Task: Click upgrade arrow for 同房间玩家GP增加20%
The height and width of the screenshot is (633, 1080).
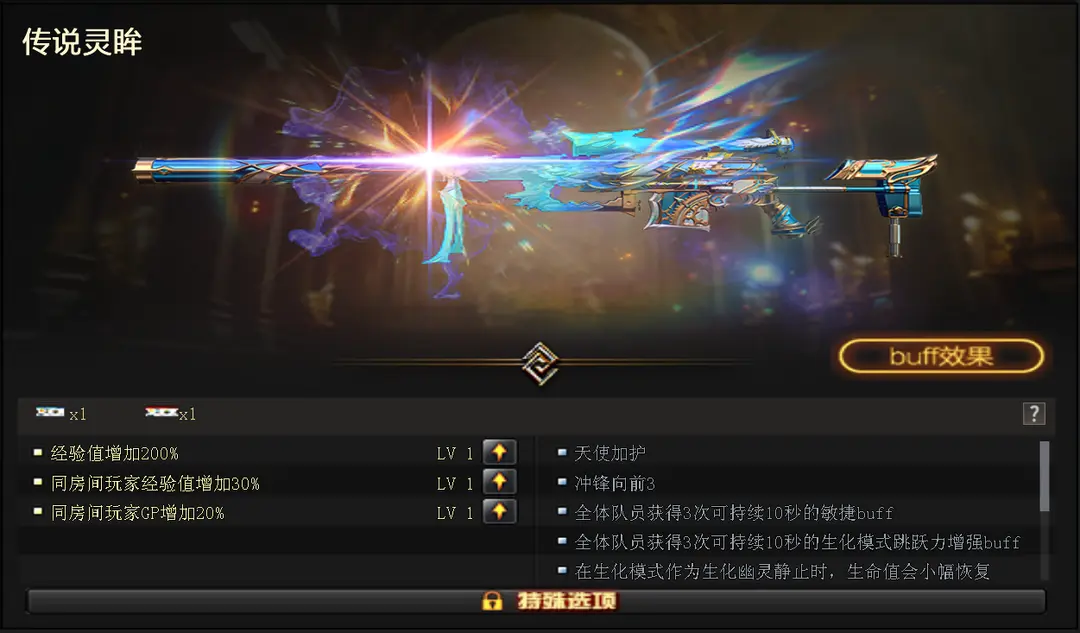Action: click(x=499, y=512)
